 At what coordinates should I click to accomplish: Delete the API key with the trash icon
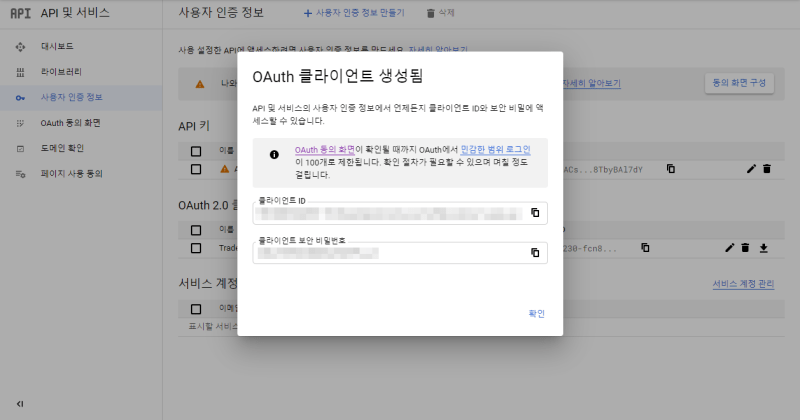point(767,169)
